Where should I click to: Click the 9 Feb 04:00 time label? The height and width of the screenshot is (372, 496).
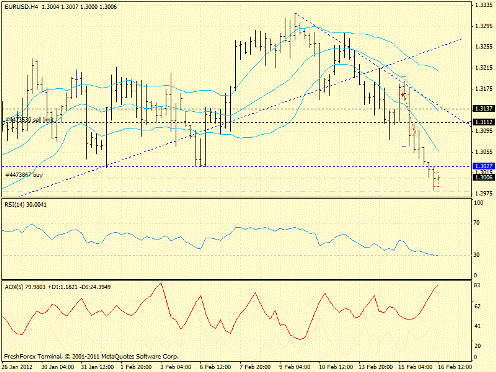click(295, 367)
